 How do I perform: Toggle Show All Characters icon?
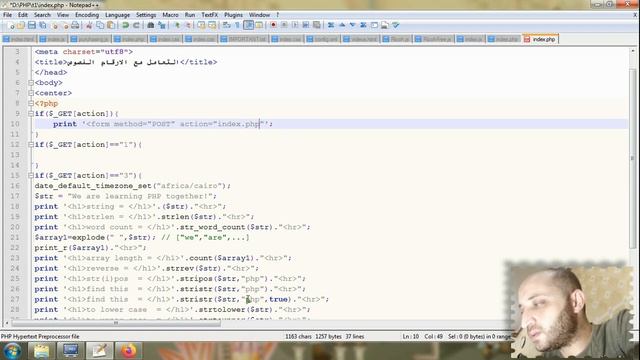click(x=238, y=25)
